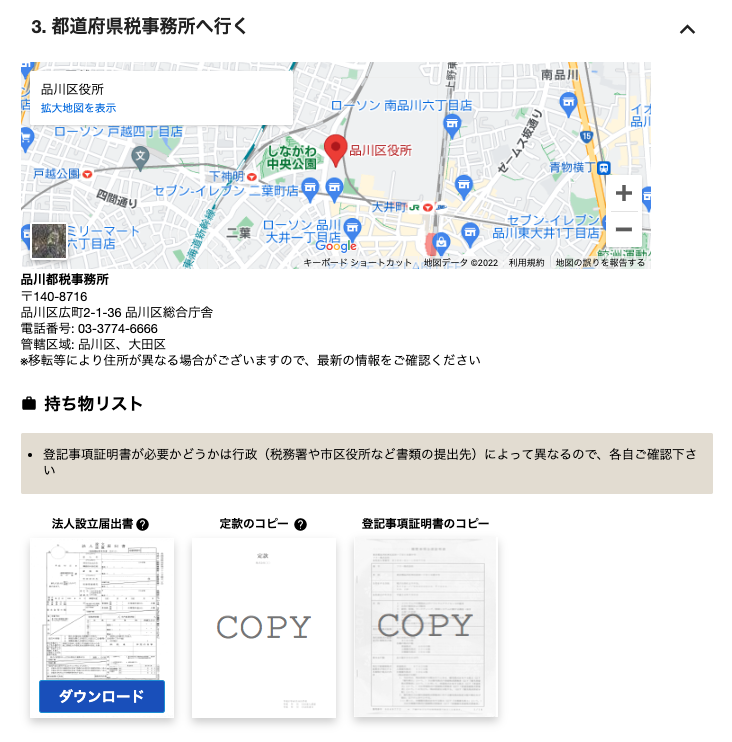Click the 下神明 station icon

pos(252,177)
